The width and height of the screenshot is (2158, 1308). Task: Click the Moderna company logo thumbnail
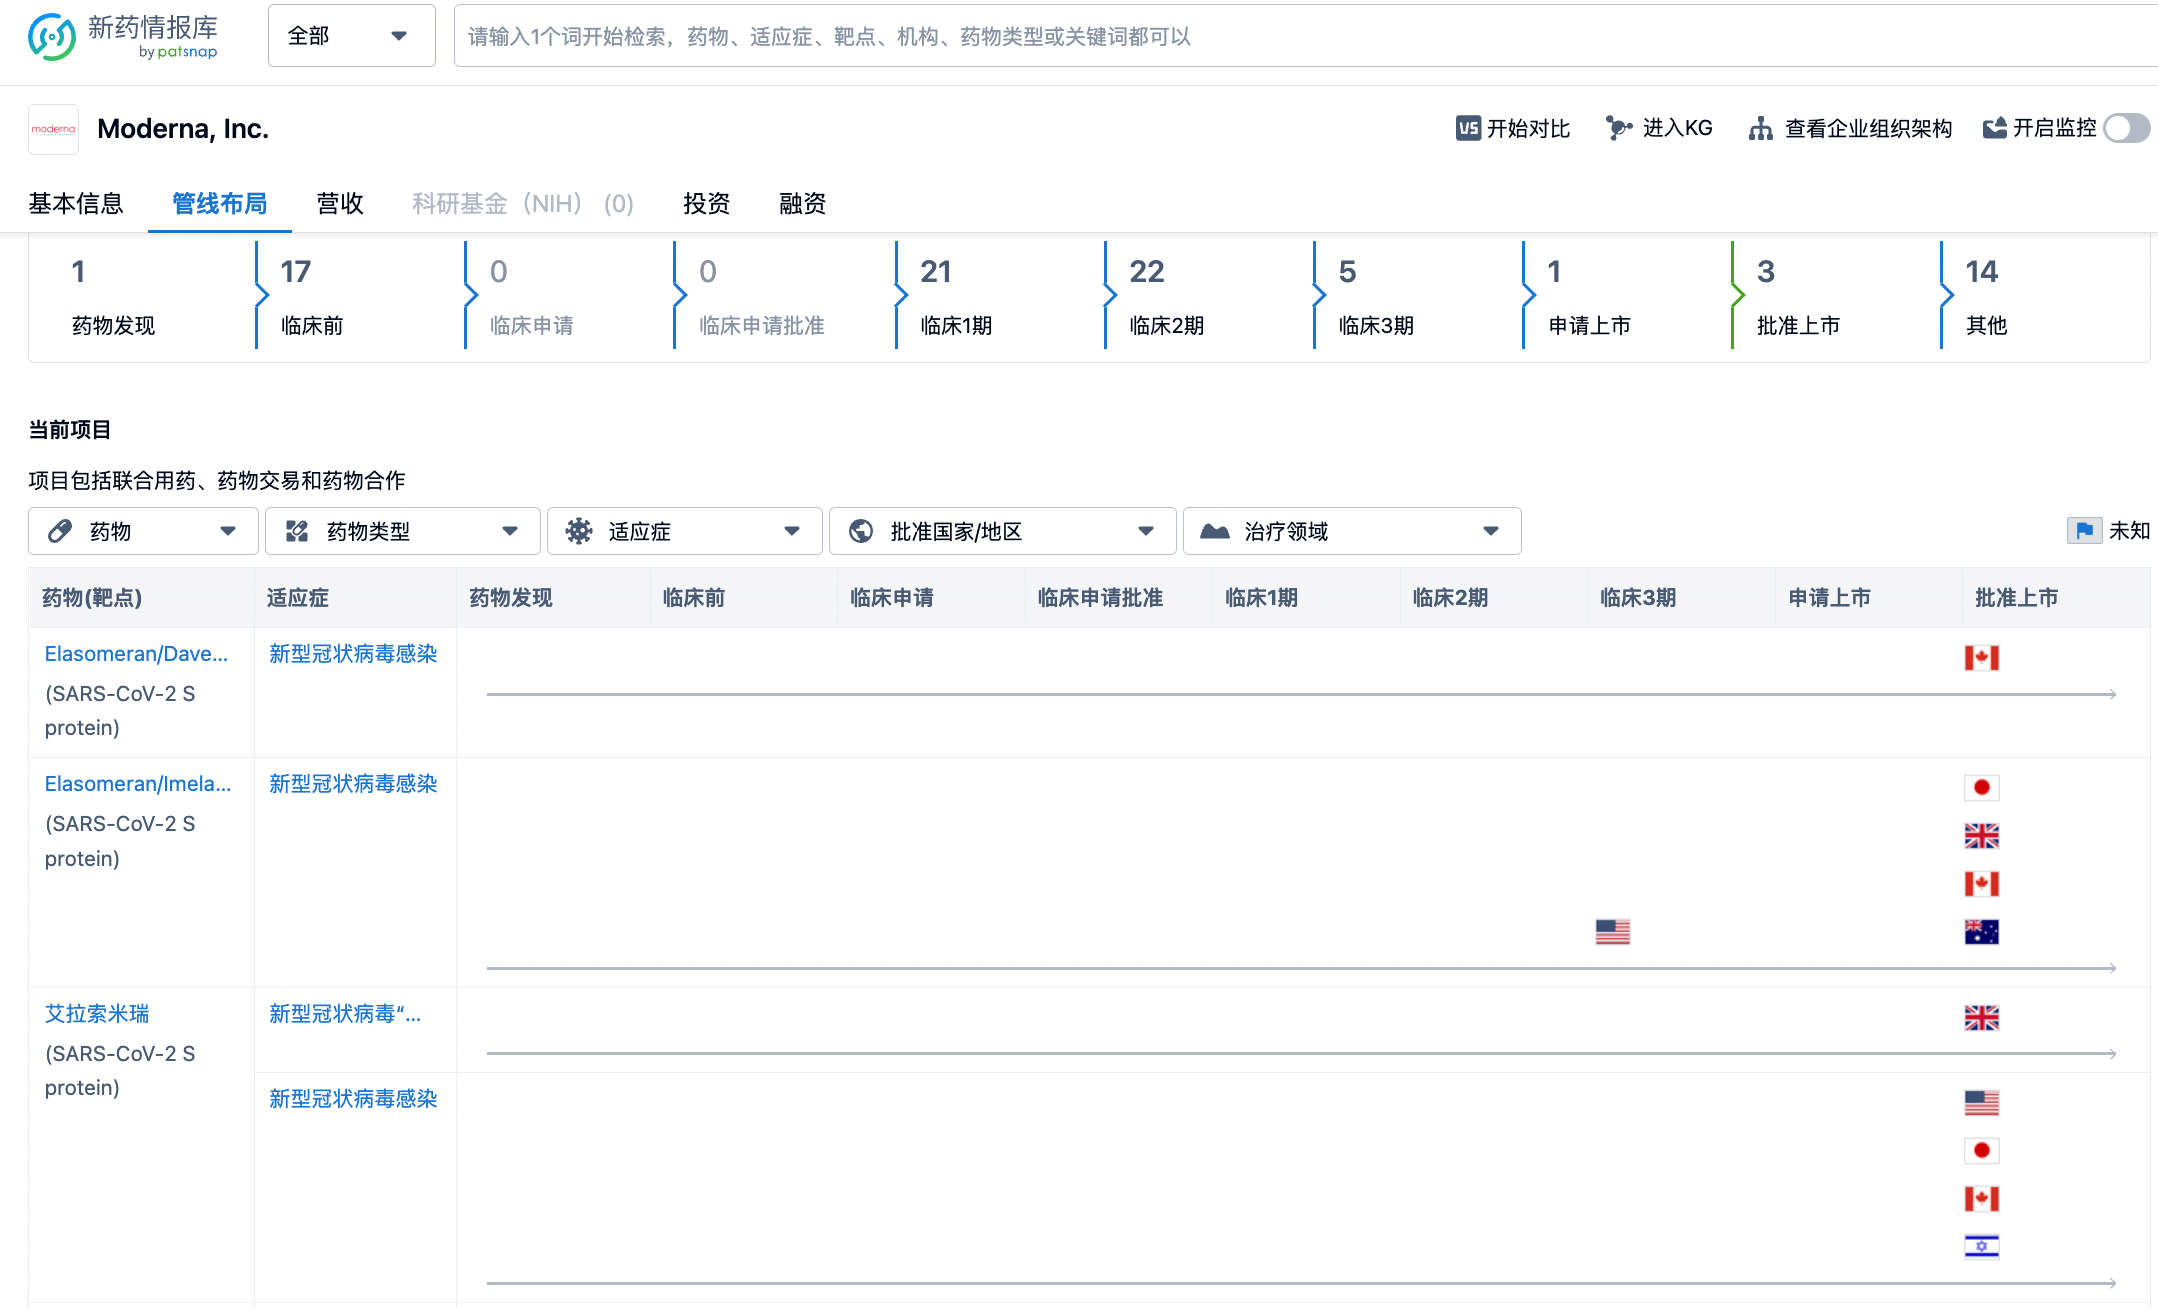click(53, 129)
